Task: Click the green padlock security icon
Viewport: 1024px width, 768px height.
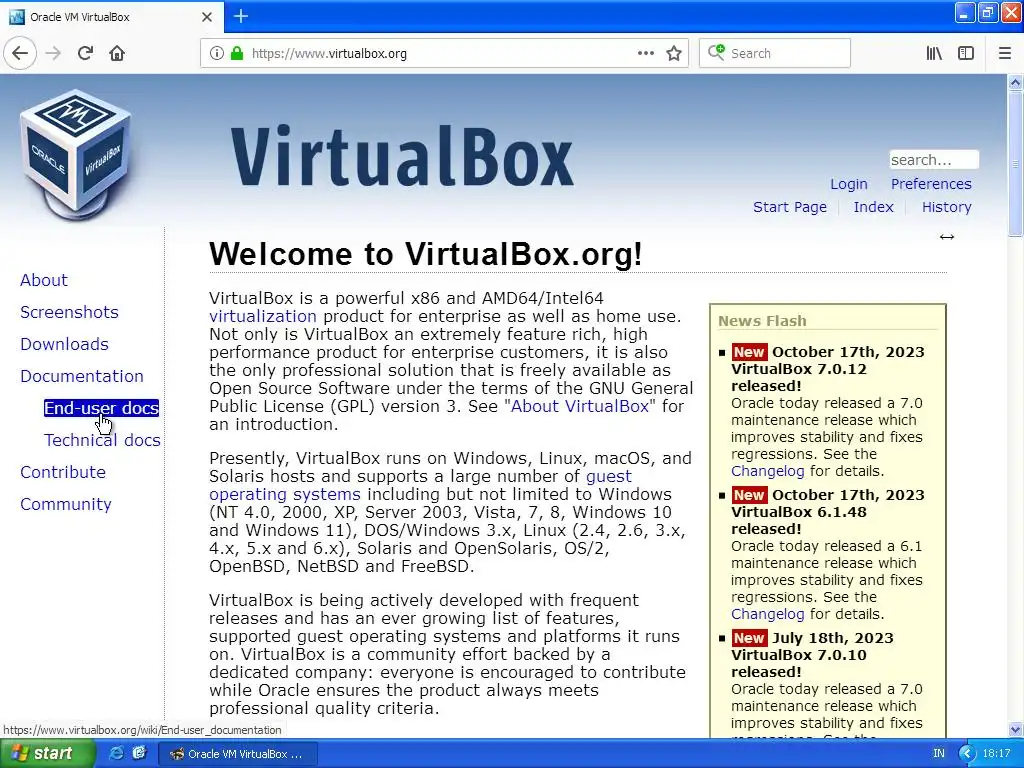Action: click(x=237, y=53)
